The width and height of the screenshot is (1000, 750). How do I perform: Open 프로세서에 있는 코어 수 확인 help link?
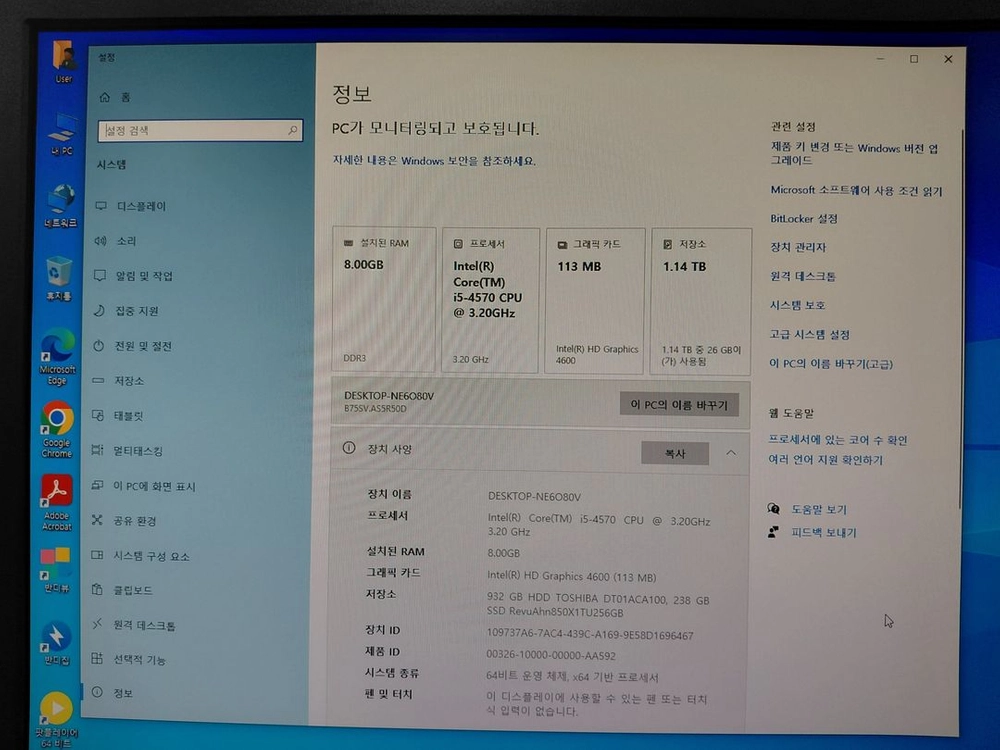[837, 439]
